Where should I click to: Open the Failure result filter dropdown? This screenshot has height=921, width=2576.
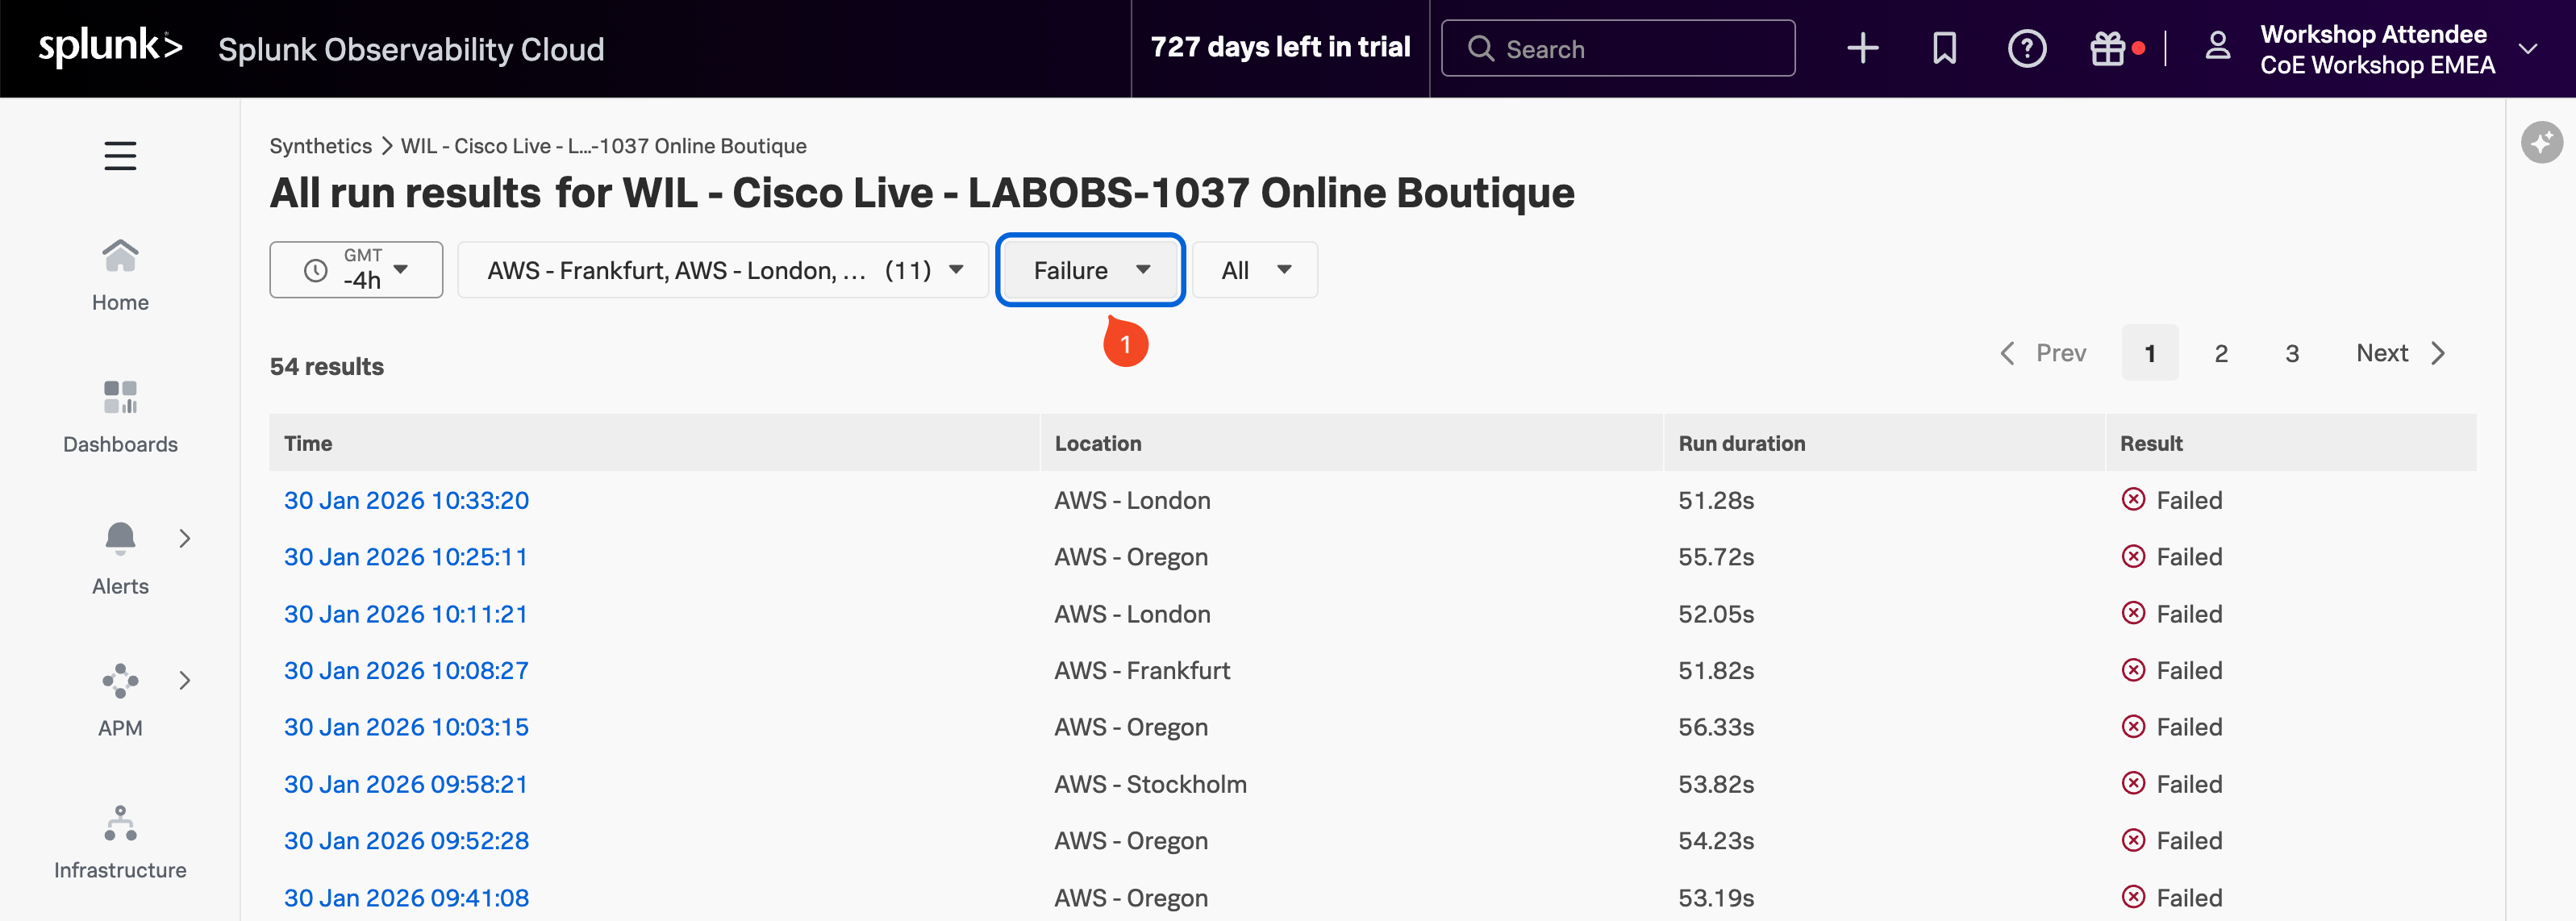coord(1090,270)
